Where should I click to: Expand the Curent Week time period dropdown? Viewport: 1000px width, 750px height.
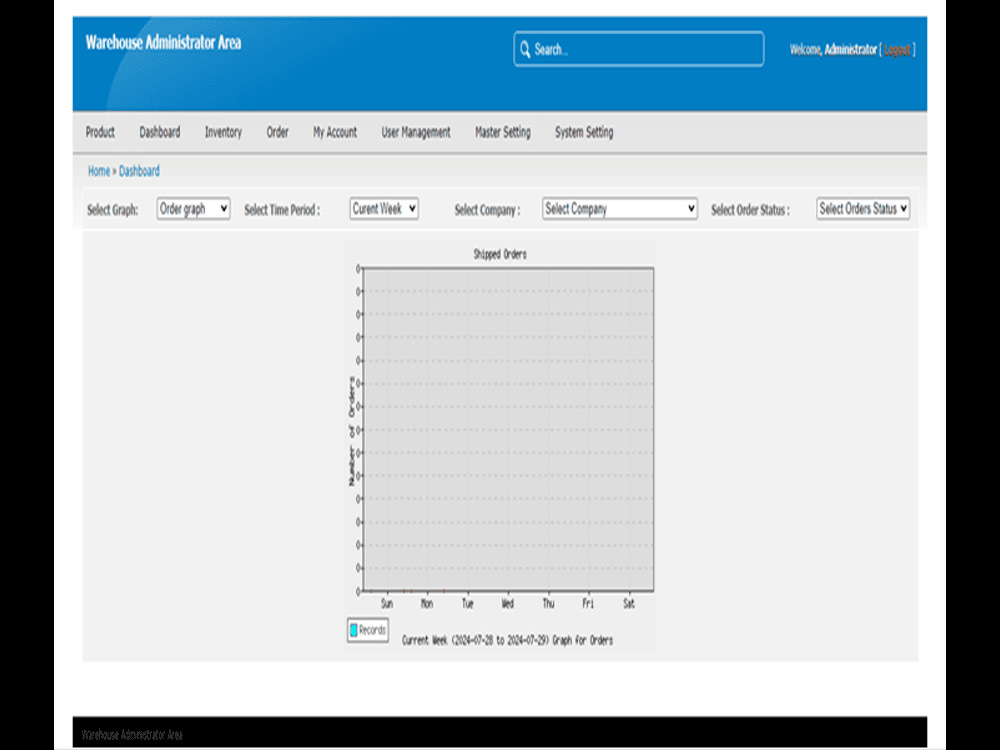click(x=384, y=209)
